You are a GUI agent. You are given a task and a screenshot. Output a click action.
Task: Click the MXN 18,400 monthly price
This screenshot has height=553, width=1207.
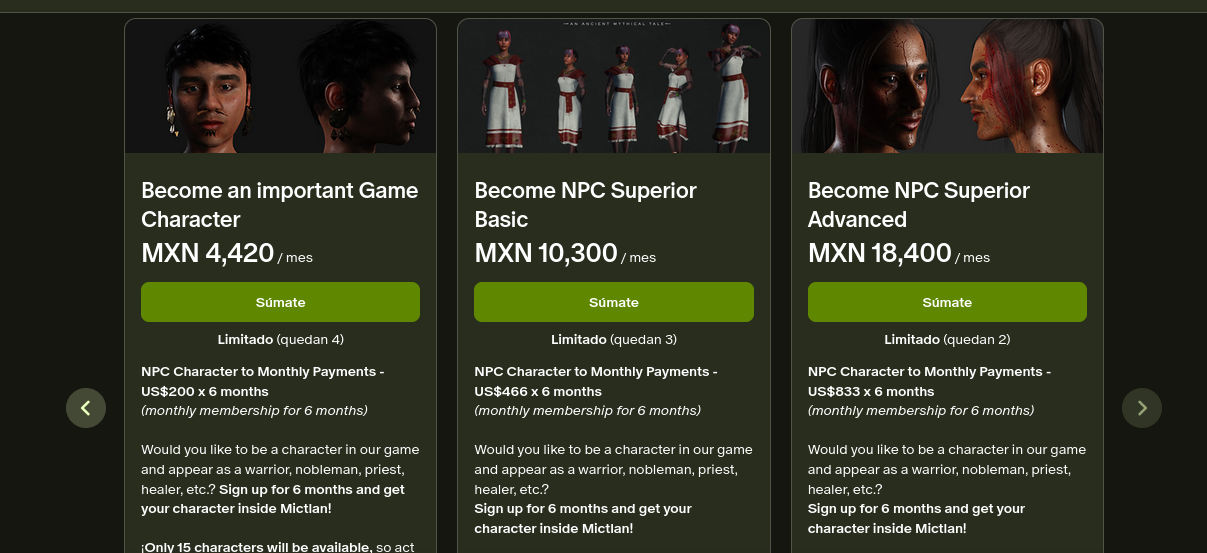point(879,254)
